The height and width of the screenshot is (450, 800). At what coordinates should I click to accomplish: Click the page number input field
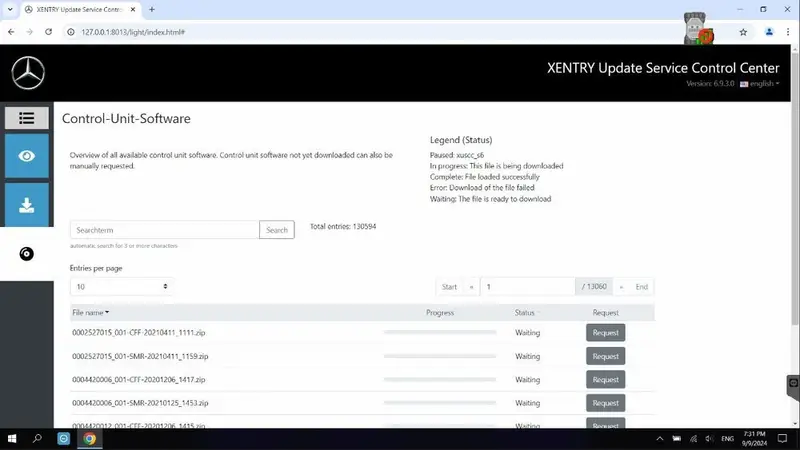point(528,287)
